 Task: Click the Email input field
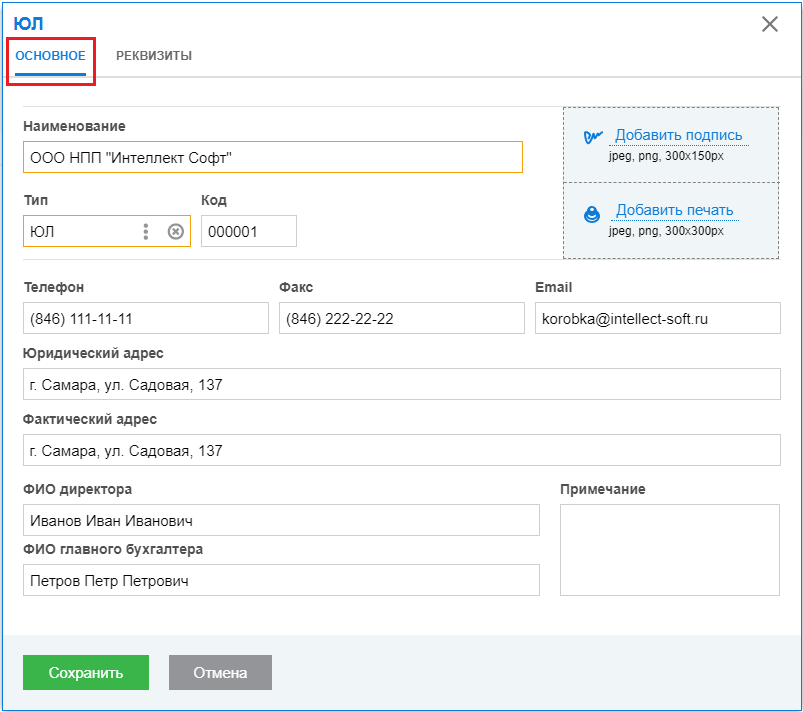(658, 318)
